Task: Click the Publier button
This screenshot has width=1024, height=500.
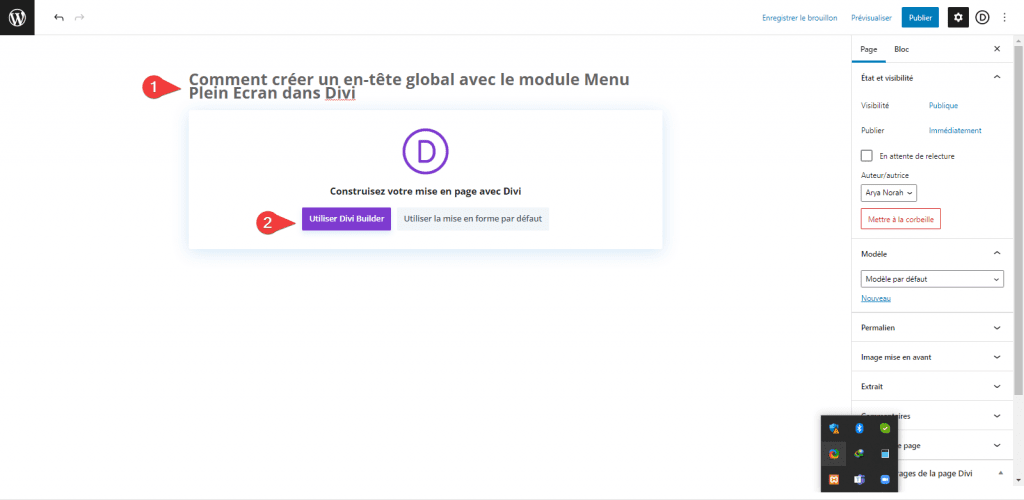Action: click(x=920, y=18)
